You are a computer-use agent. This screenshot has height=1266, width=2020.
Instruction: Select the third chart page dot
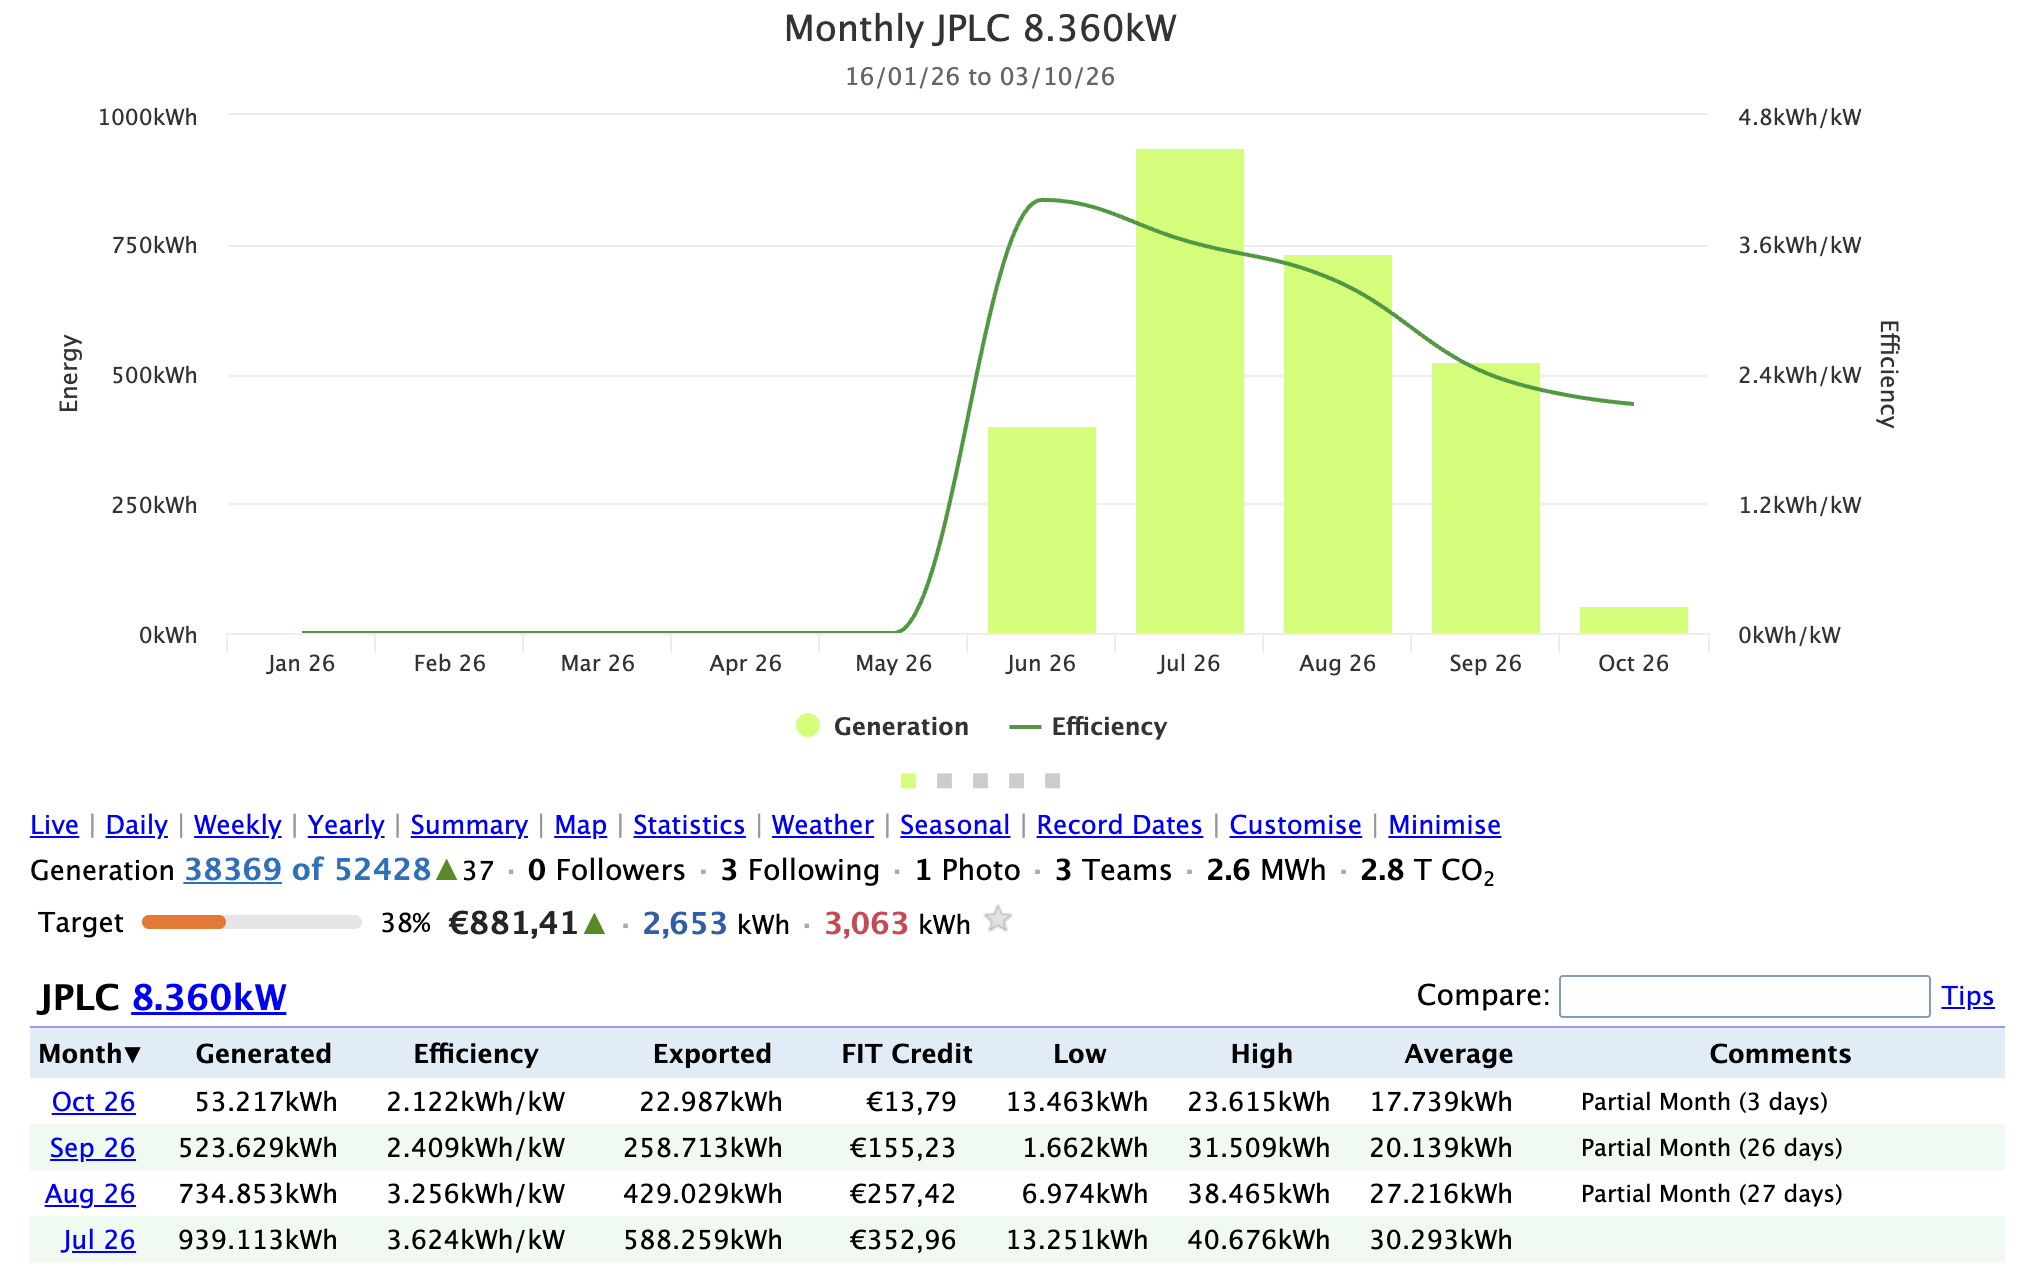pyautogui.click(x=980, y=780)
